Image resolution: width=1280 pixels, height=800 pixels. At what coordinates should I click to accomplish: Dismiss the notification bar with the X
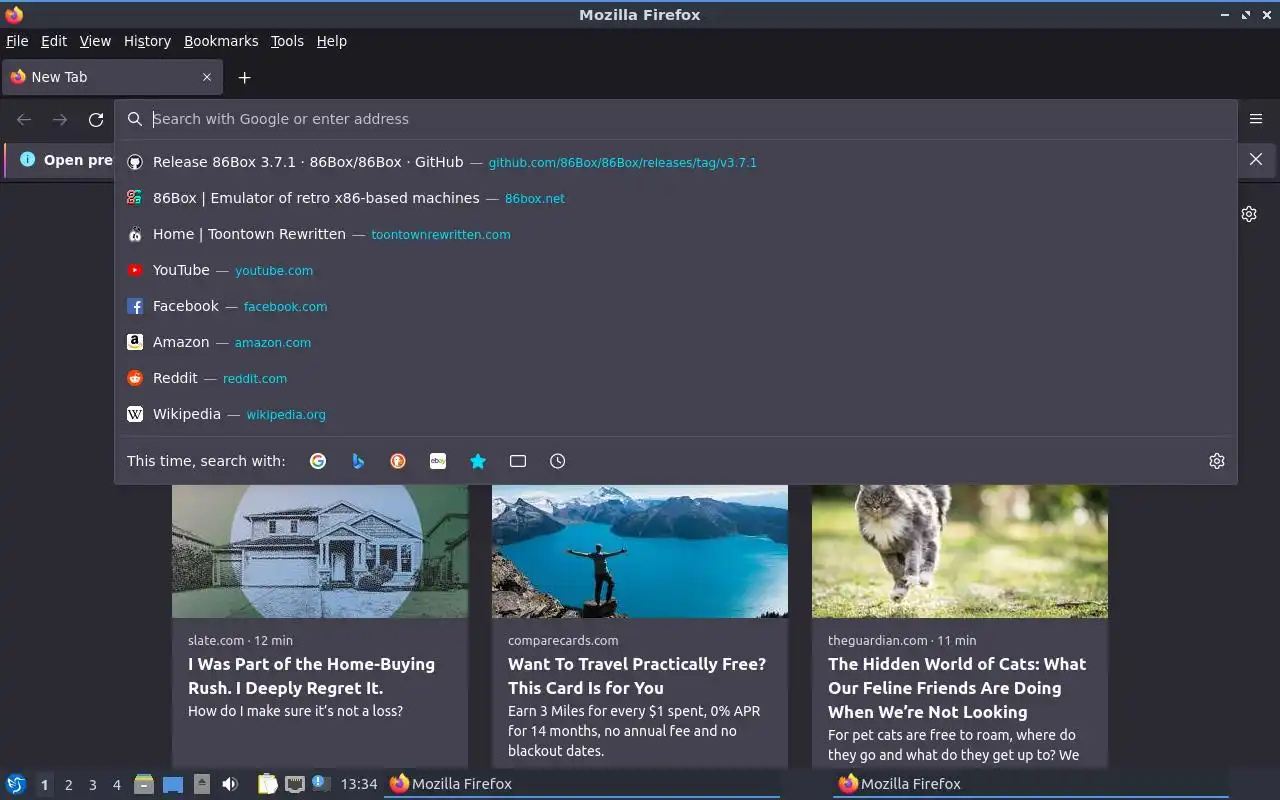pos(1256,159)
